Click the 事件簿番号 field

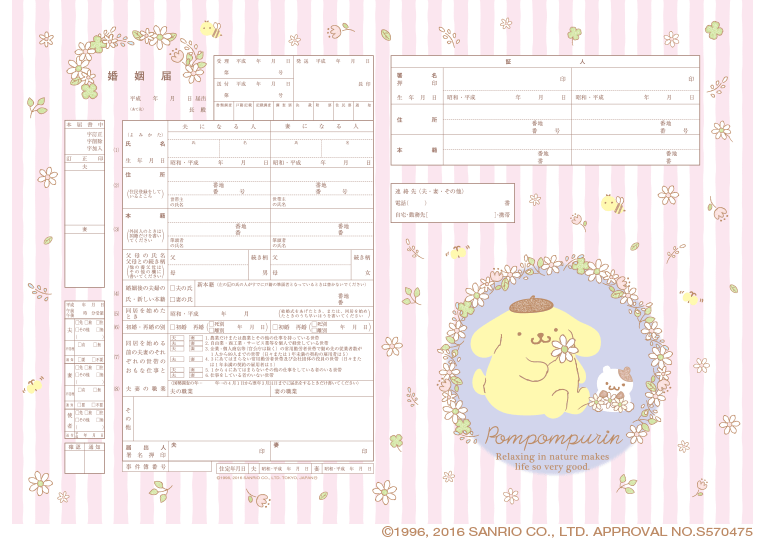190,467
